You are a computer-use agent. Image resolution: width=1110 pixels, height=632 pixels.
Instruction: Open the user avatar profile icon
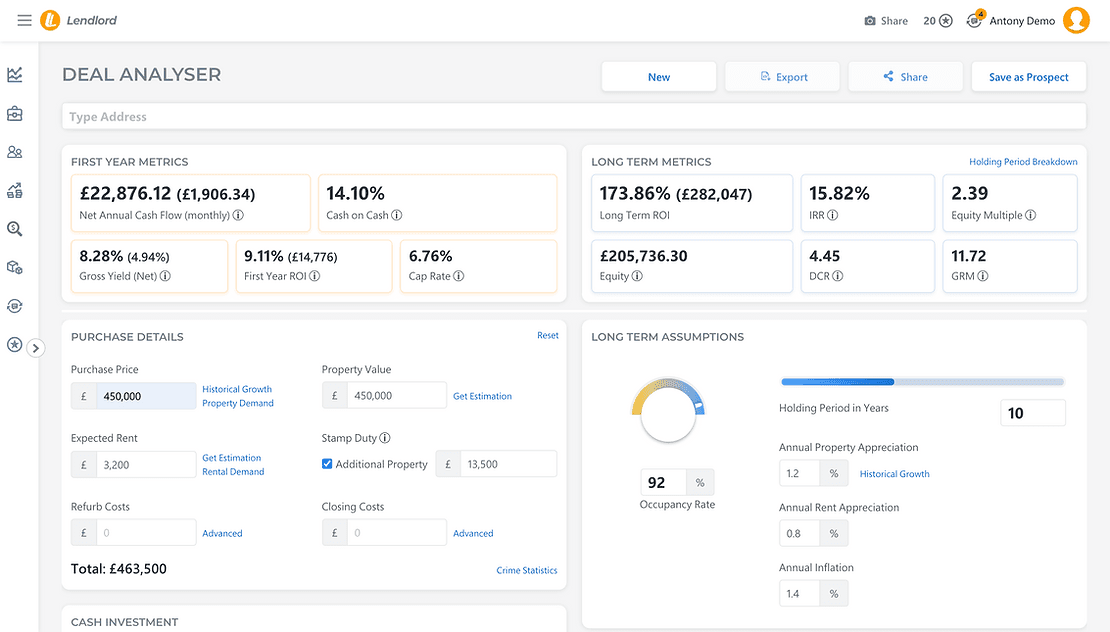click(1076, 21)
